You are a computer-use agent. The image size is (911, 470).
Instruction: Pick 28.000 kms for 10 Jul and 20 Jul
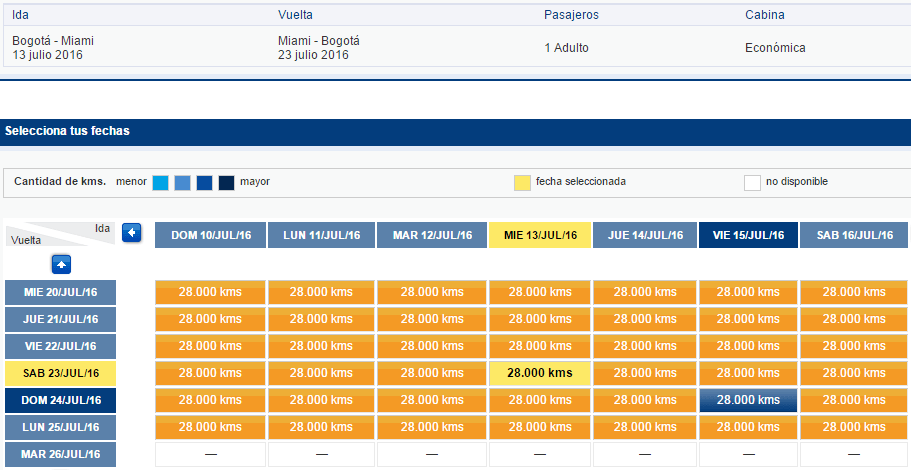[210, 292]
